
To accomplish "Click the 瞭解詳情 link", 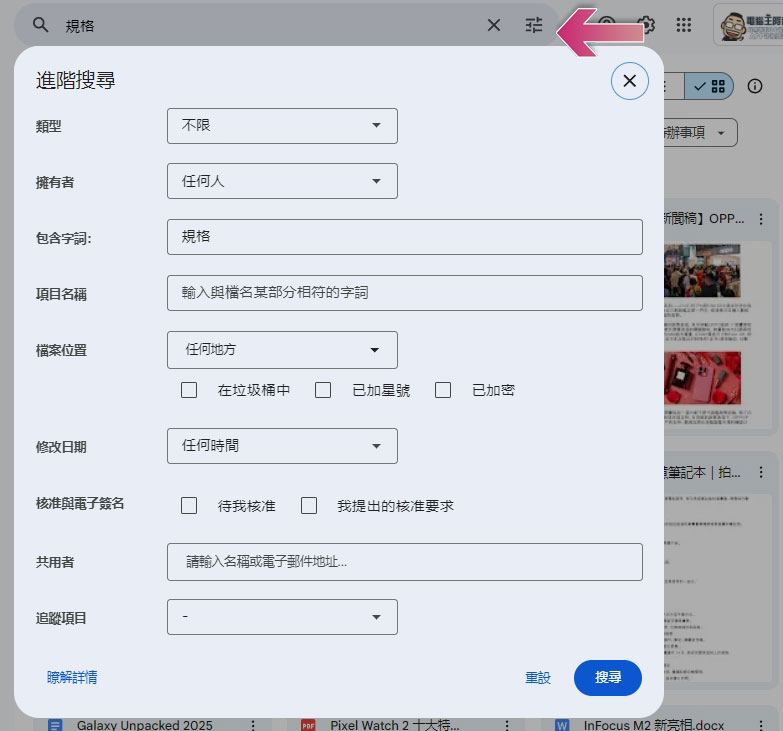I will [x=72, y=678].
